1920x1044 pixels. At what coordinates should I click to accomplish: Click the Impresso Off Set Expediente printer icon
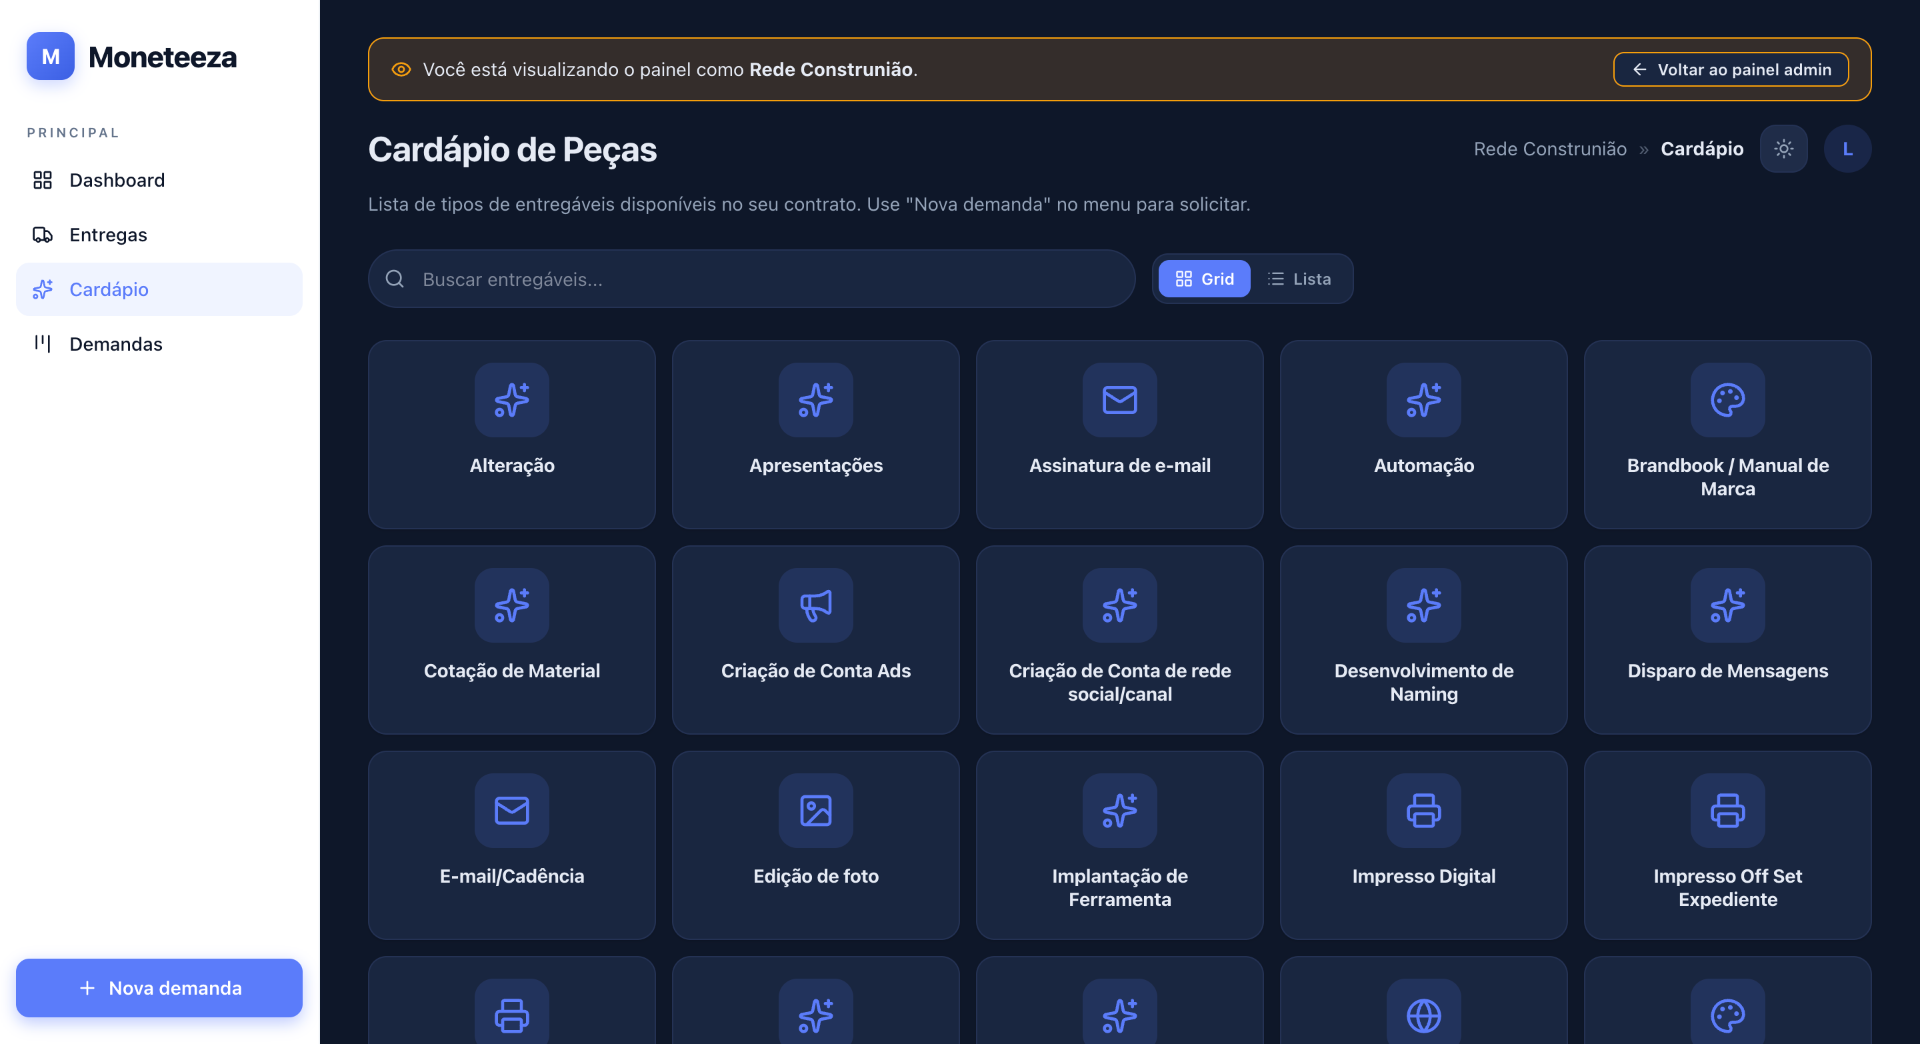(x=1728, y=810)
